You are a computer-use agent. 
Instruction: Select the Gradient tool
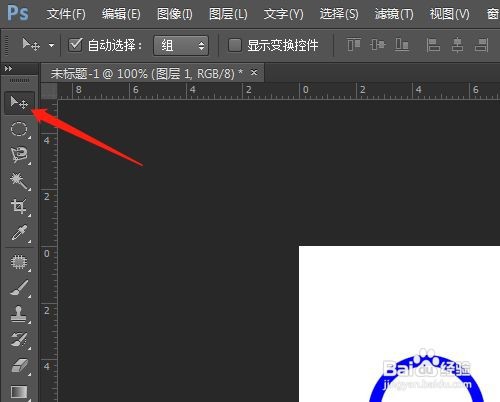click(19, 392)
